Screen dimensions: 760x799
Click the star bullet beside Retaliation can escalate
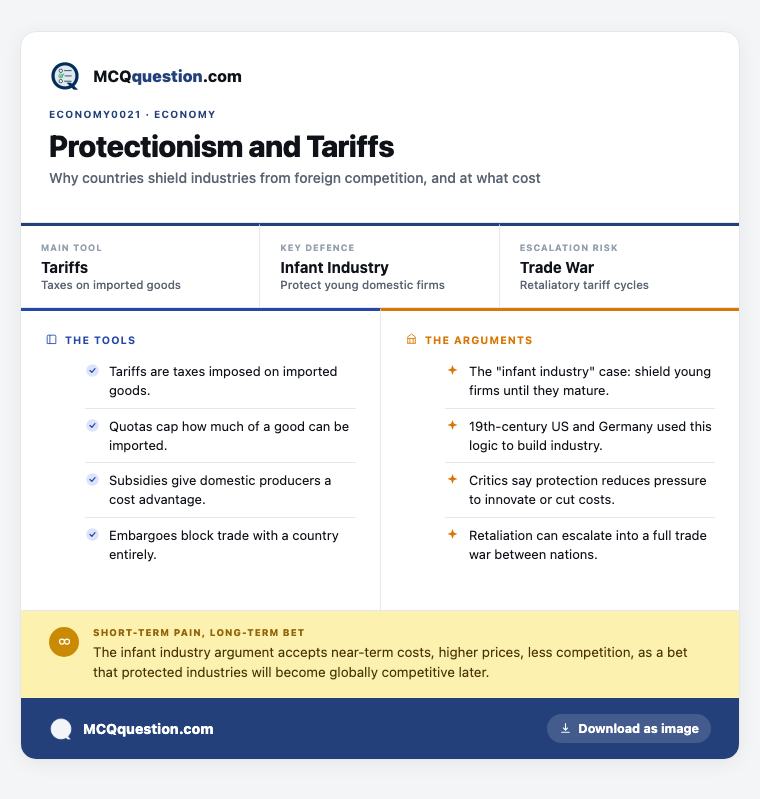pos(452,535)
